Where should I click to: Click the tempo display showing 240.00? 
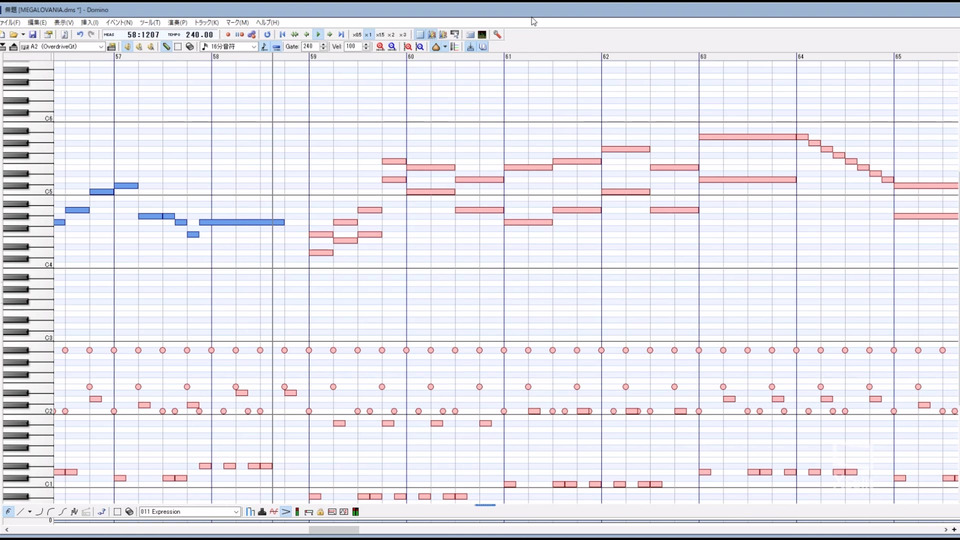point(200,35)
